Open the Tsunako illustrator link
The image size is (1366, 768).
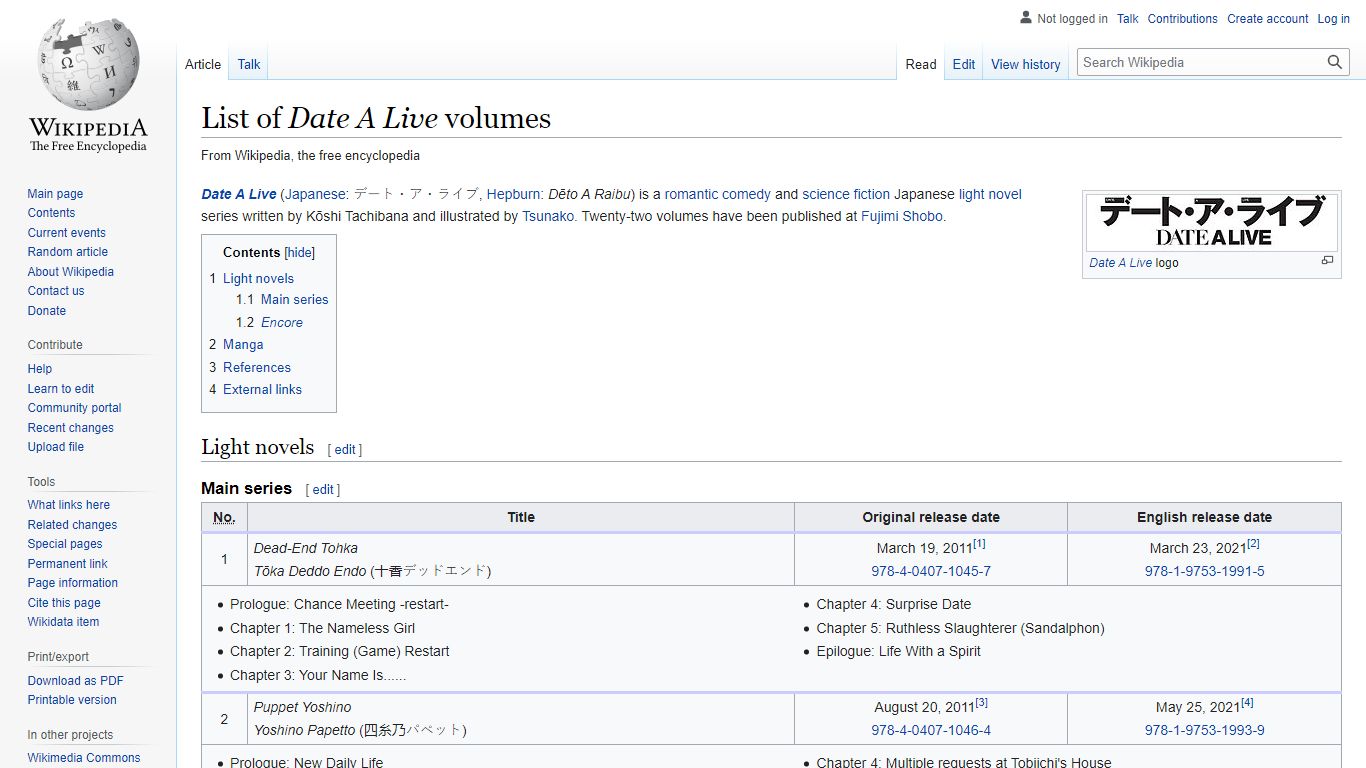[548, 216]
